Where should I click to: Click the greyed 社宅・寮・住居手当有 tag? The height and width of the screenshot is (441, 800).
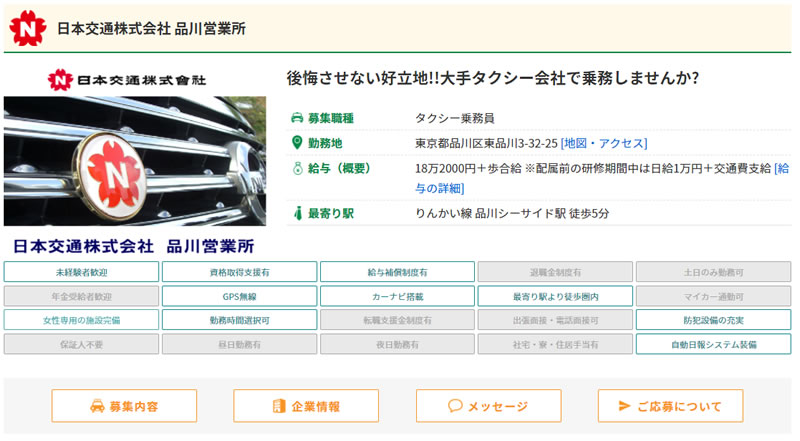click(x=555, y=344)
